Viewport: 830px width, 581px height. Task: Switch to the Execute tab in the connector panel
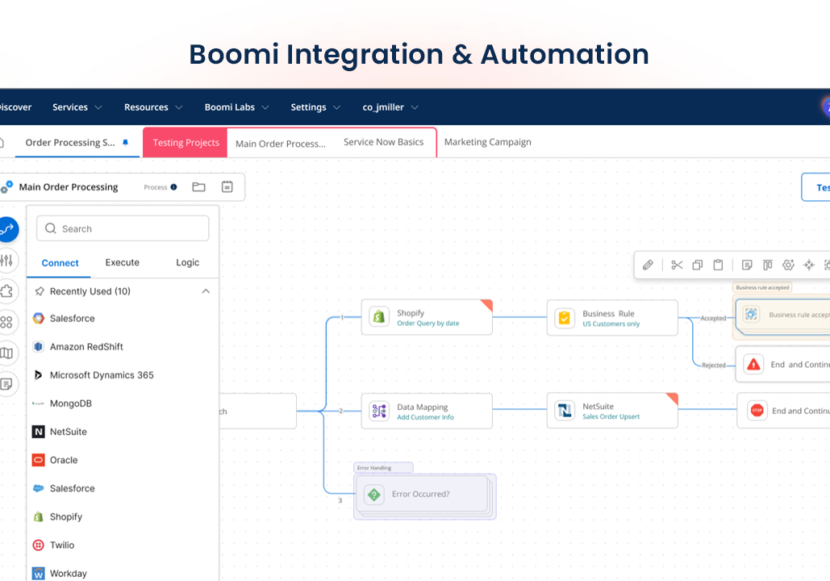click(x=121, y=262)
